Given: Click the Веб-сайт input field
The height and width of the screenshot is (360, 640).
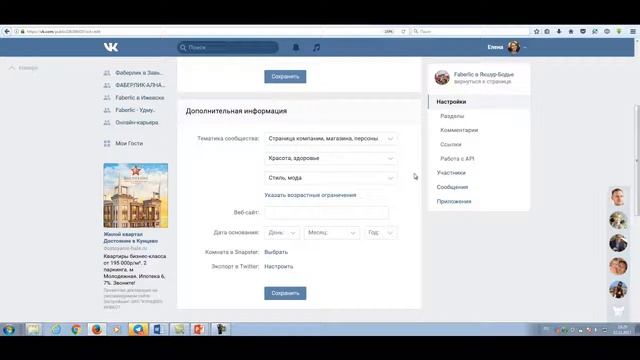Looking at the screenshot, I should [x=327, y=213].
